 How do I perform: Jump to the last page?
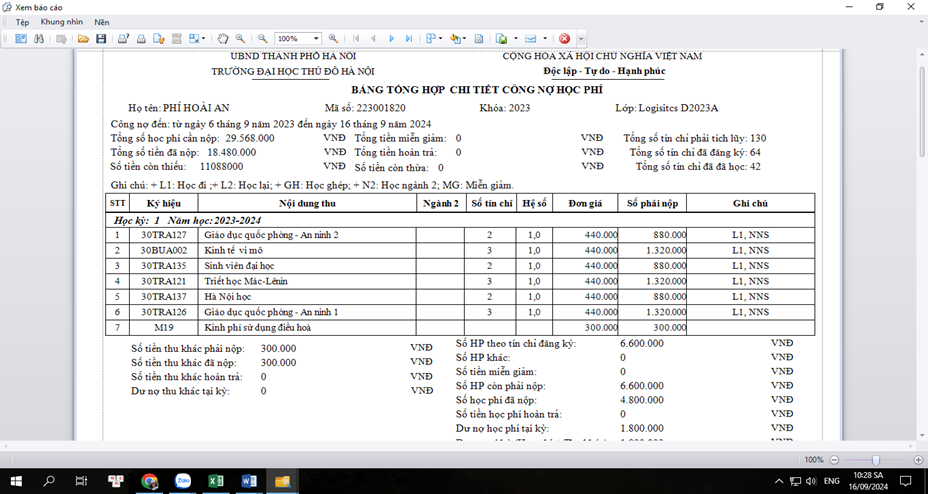coord(409,38)
